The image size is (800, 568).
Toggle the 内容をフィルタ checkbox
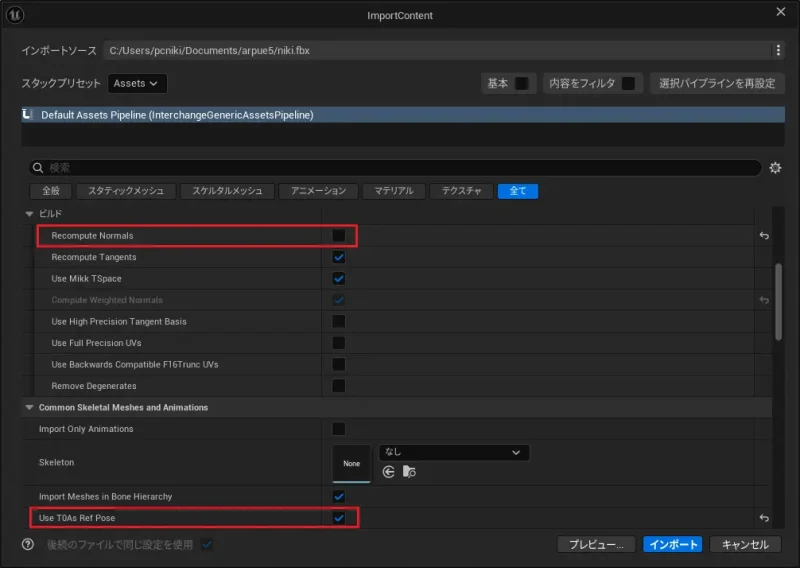(x=628, y=83)
